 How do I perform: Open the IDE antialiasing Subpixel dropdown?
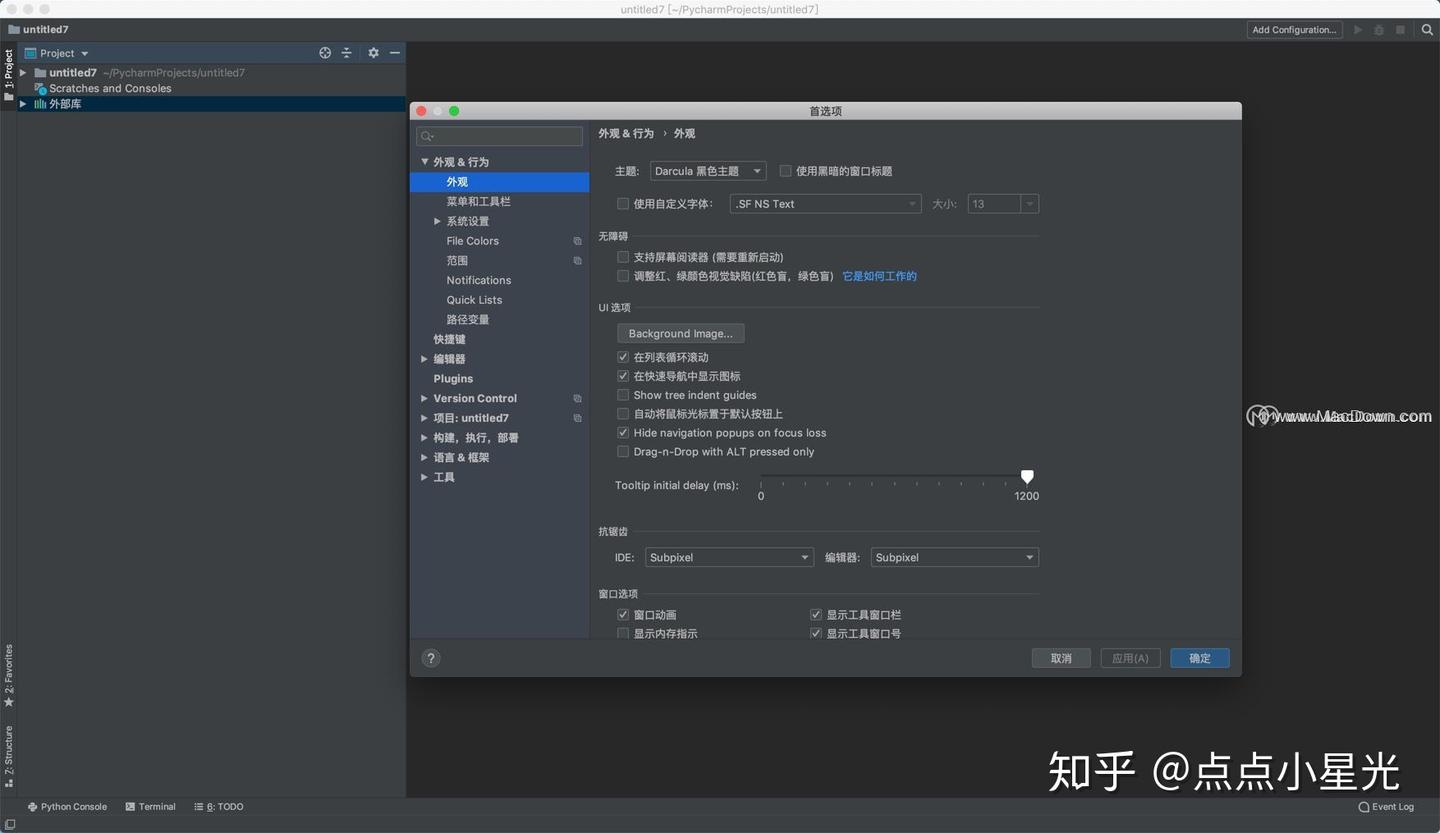(729, 557)
